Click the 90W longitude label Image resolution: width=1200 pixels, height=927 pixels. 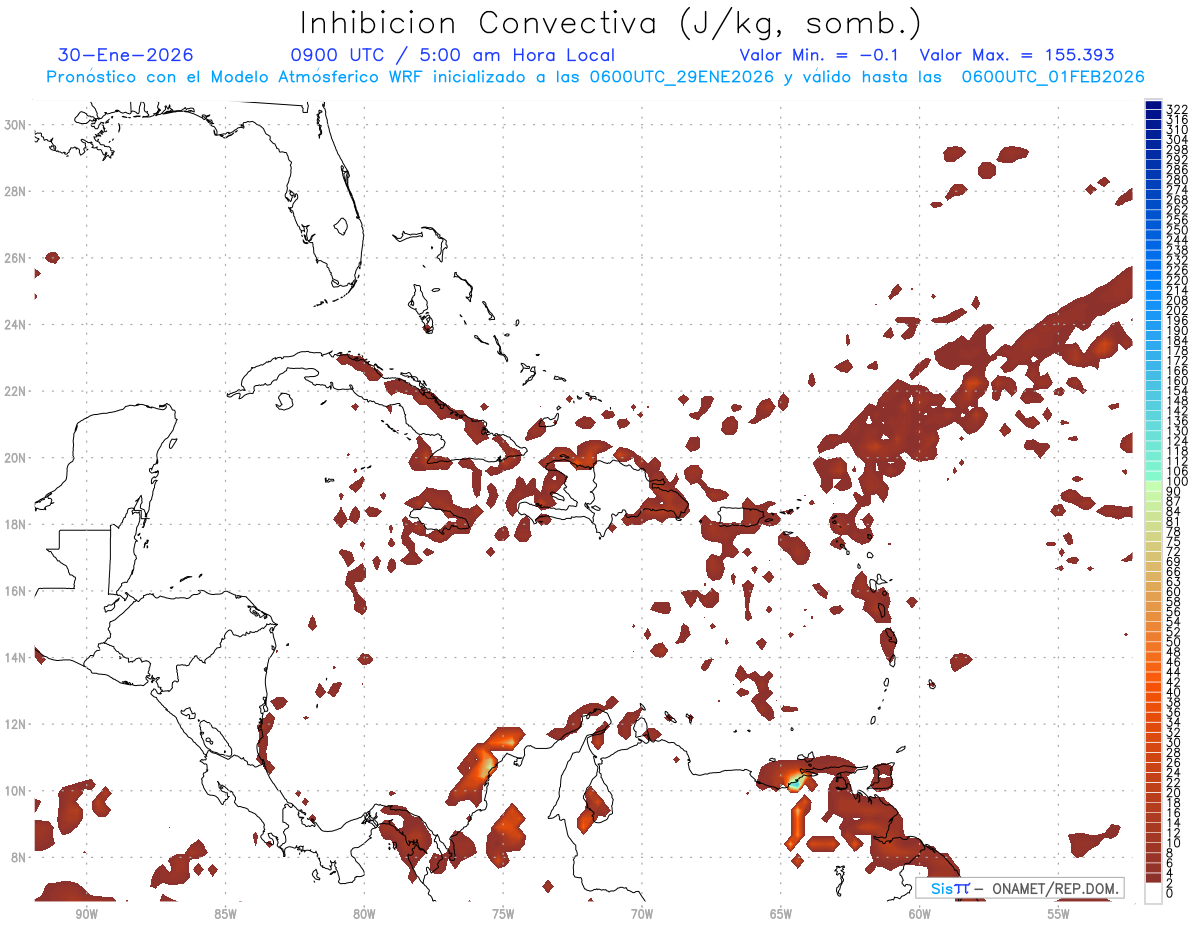pos(87,915)
